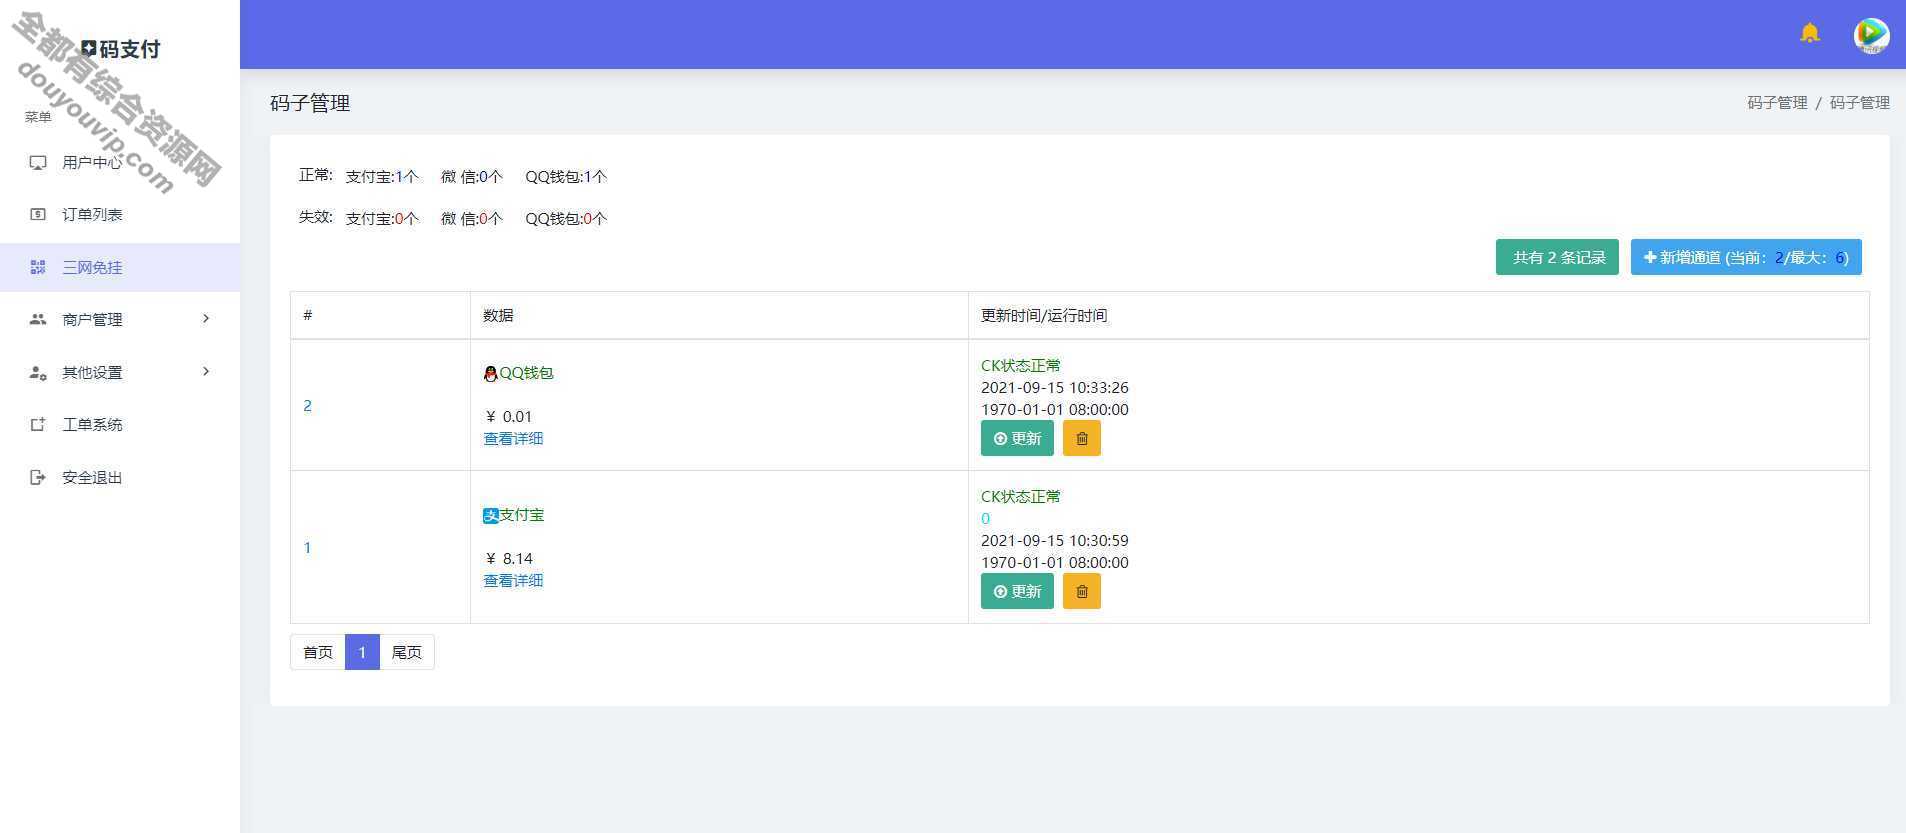The width and height of the screenshot is (1906, 833).
Task: Click row ID 2 link
Action: pos(307,405)
